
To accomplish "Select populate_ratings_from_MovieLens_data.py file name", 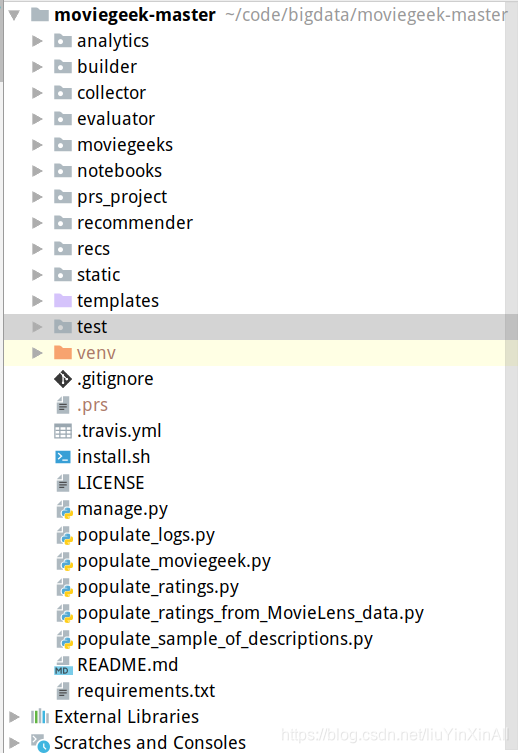I will (x=250, y=613).
